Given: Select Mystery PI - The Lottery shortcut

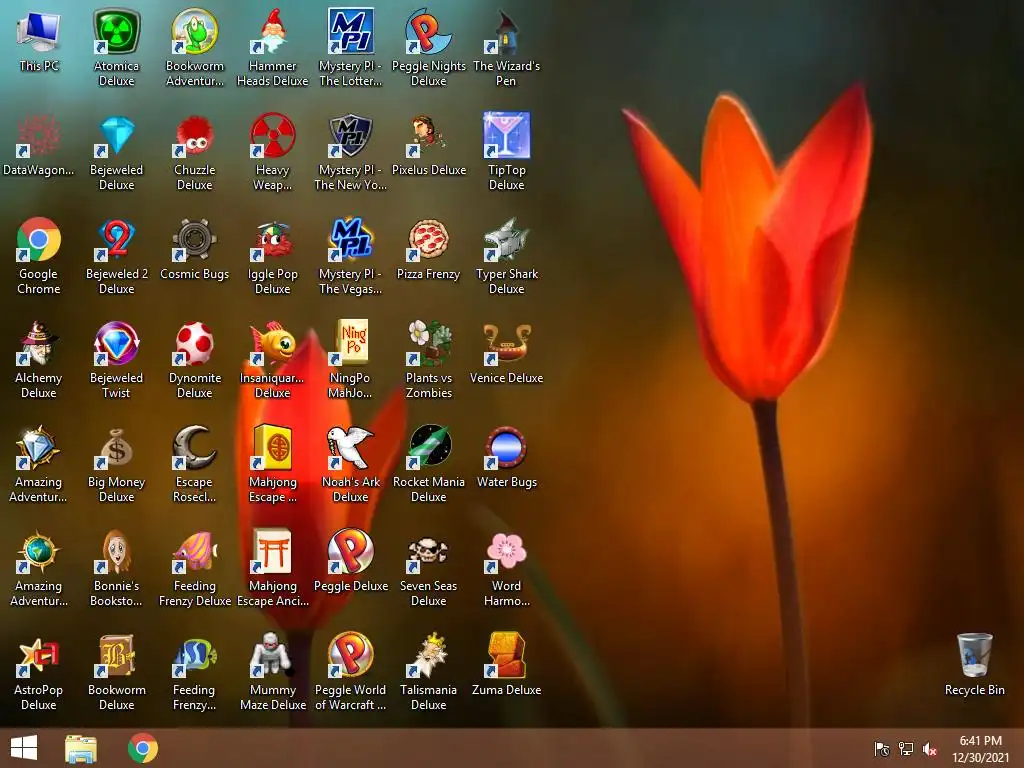Looking at the screenshot, I should [351, 31].
